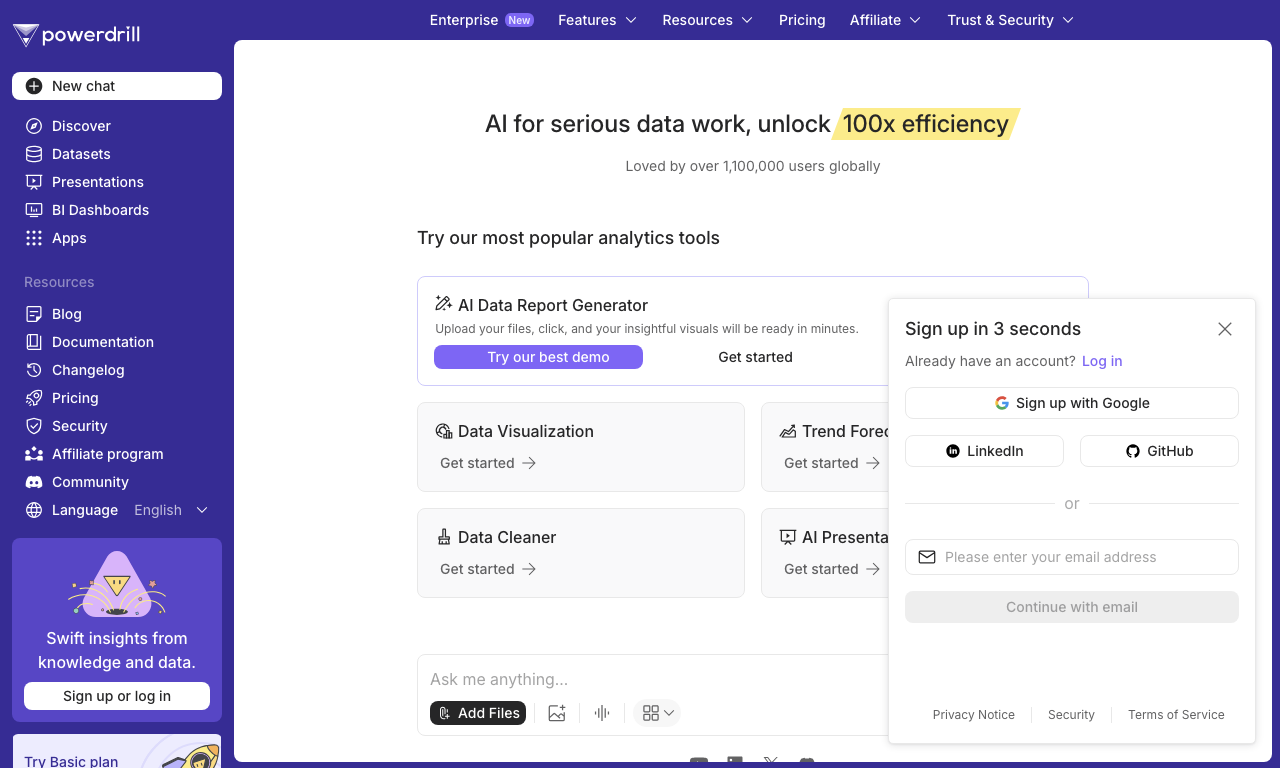Close the sign up panel
This screenshot has width=1280, height=768.
click(1225, 329)
